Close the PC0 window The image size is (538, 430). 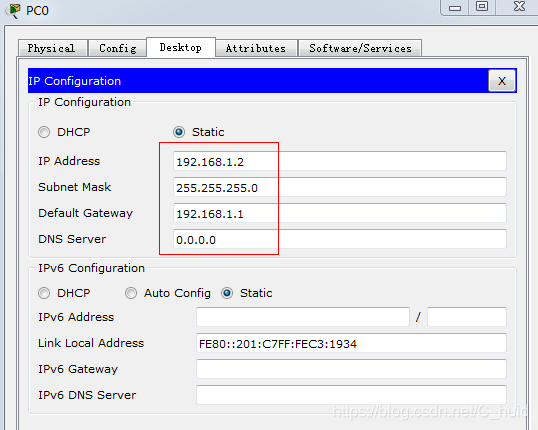click(x=519, y=7)
